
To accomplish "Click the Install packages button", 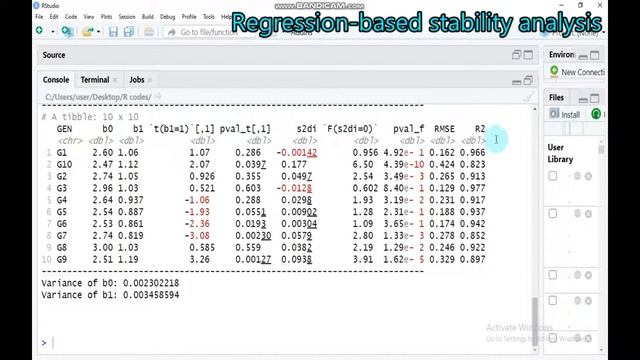I will tap(565, 115).
